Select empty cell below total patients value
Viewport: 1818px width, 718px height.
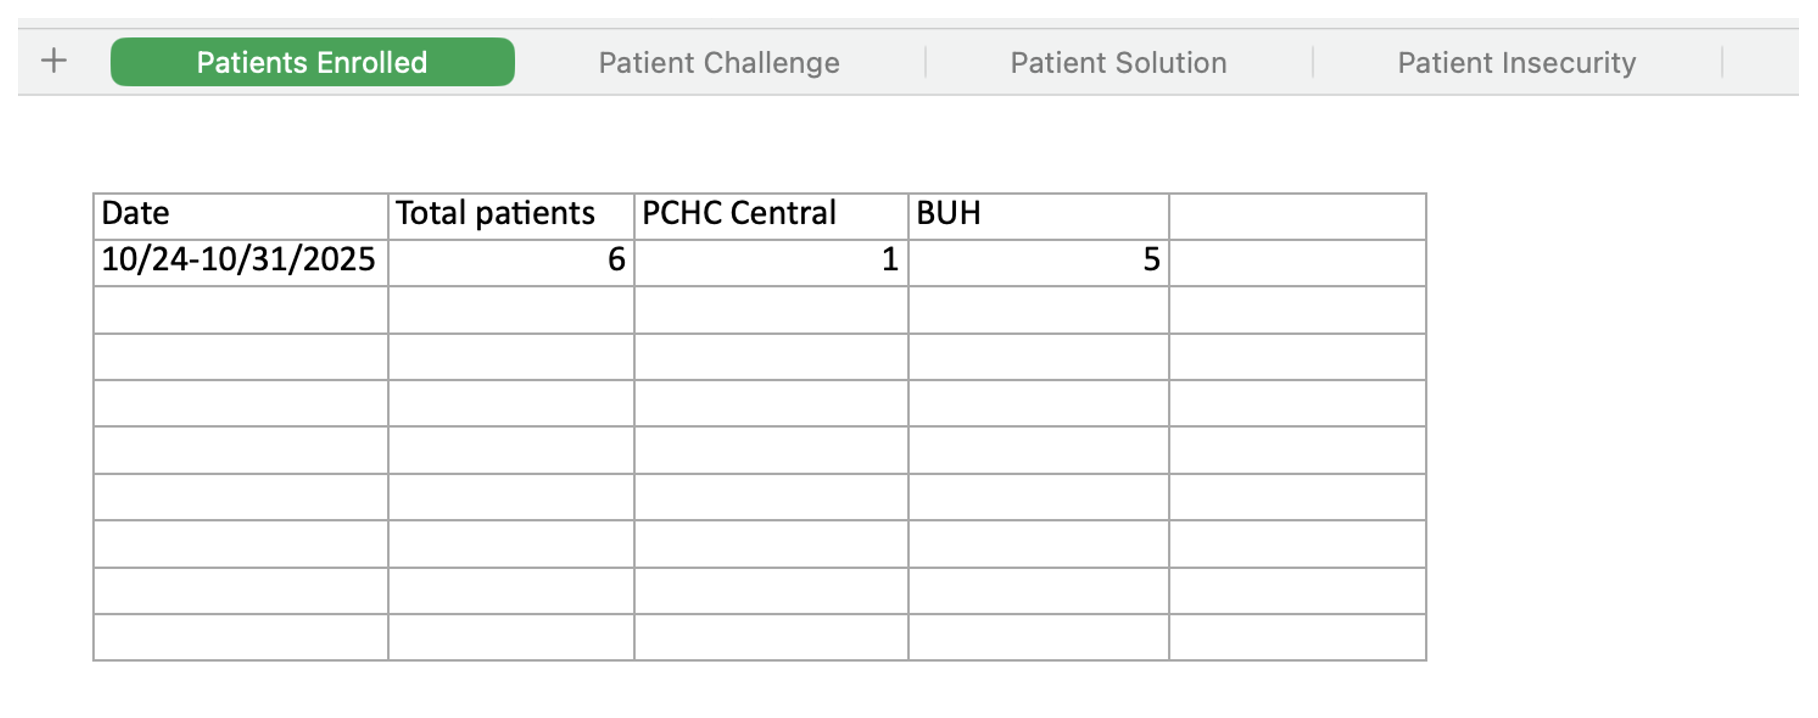[x=511, y=309]
